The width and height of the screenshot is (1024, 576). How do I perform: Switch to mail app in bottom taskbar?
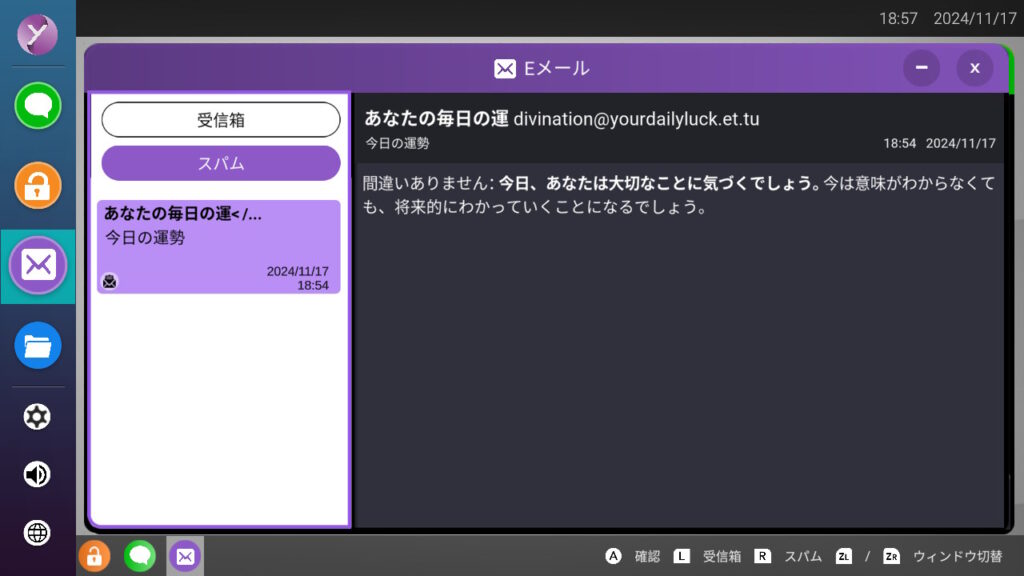pos(185,556)
